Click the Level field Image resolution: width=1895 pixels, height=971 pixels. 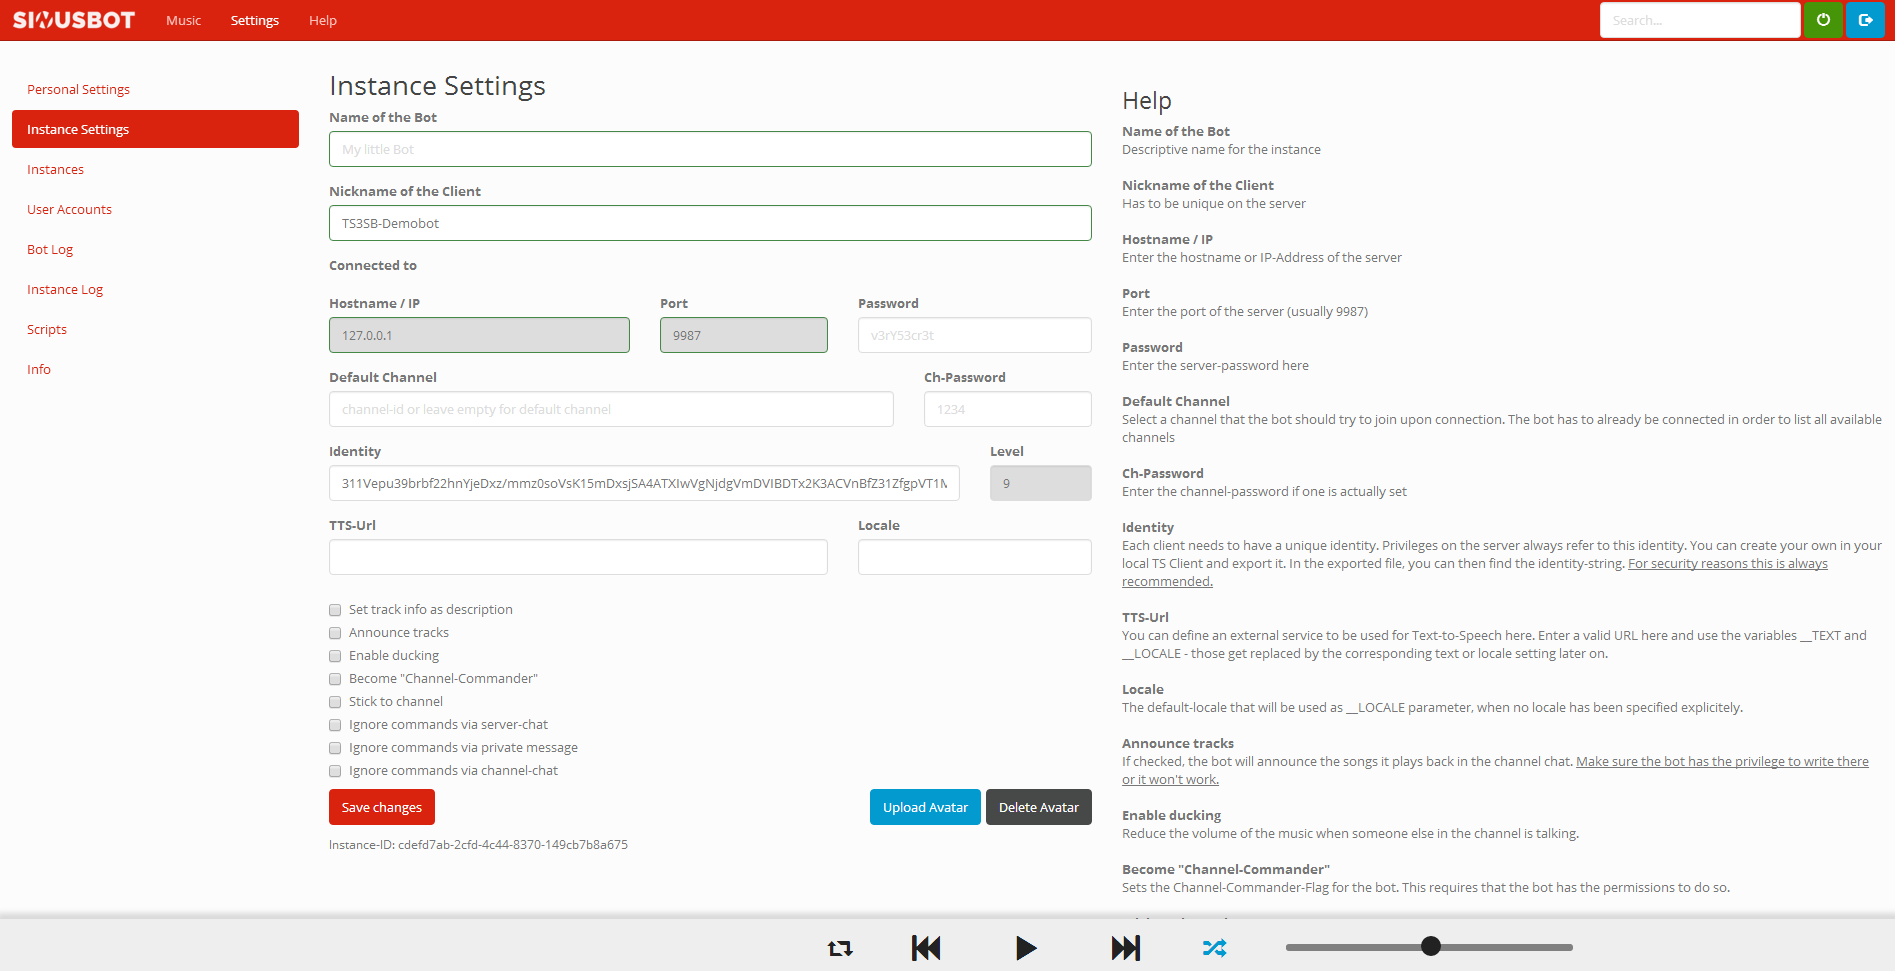pos(1041,483)
